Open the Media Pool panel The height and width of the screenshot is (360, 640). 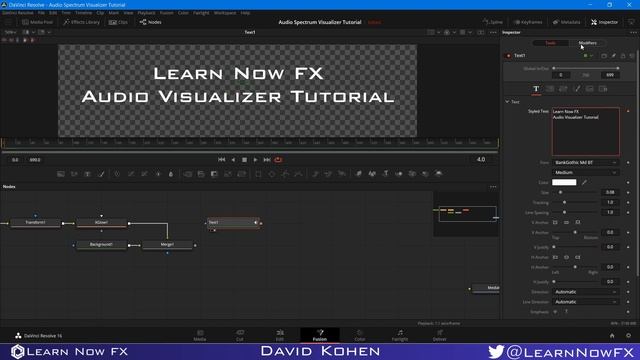[38, 22]
